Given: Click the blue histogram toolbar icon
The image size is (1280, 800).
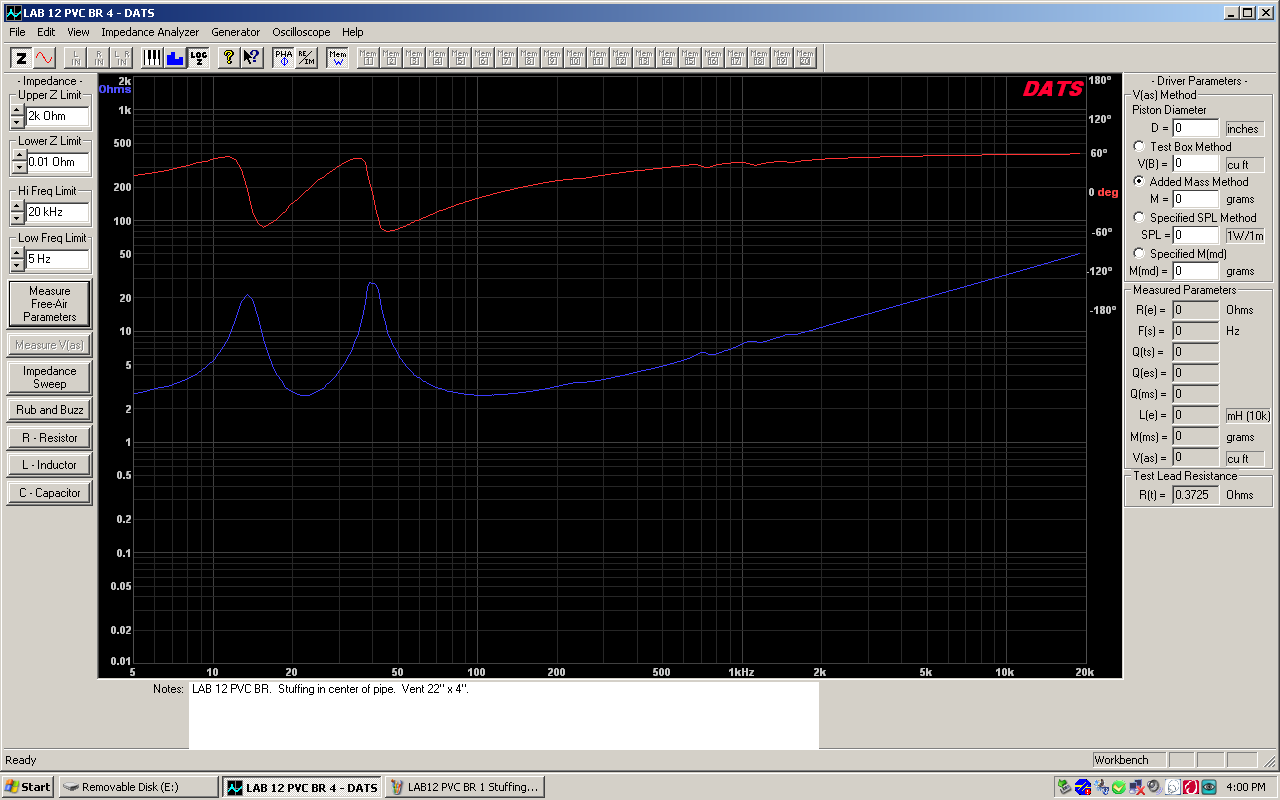Looking at the screenshot, I should click(175, 58).
